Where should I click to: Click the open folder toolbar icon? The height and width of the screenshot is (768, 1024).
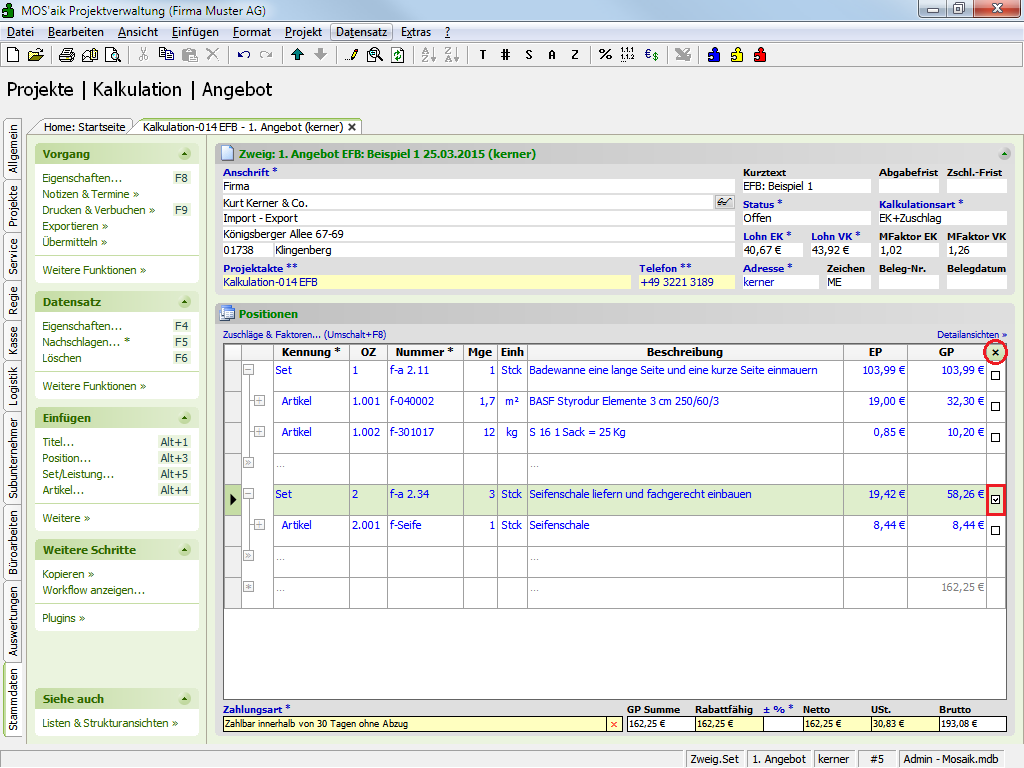(36, 55)
